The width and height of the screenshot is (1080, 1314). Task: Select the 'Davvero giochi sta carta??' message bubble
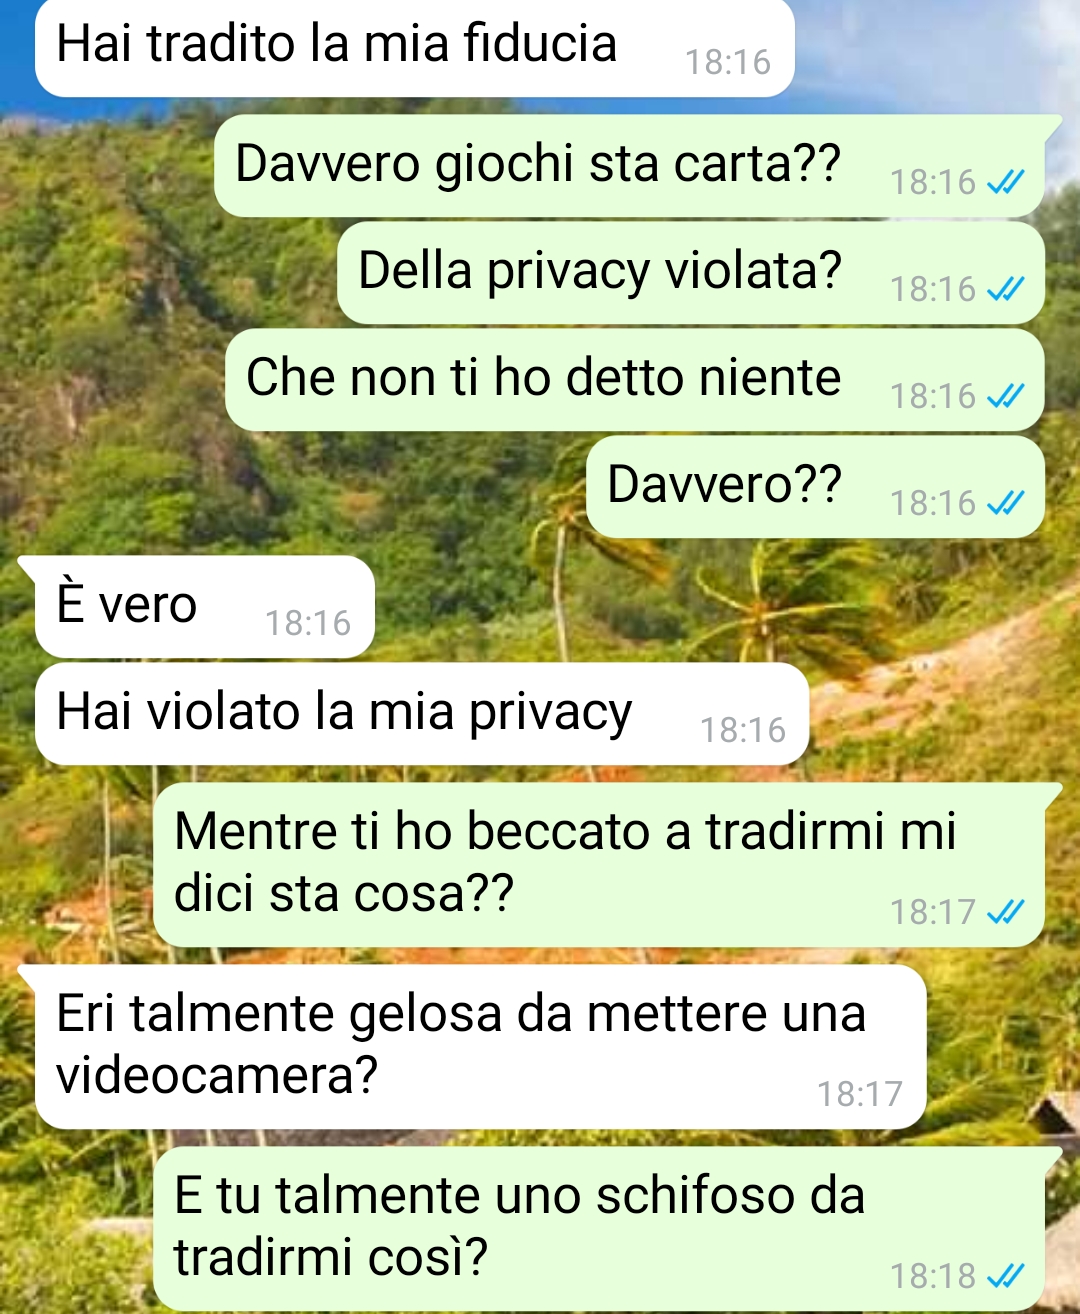tap(629, 166)
